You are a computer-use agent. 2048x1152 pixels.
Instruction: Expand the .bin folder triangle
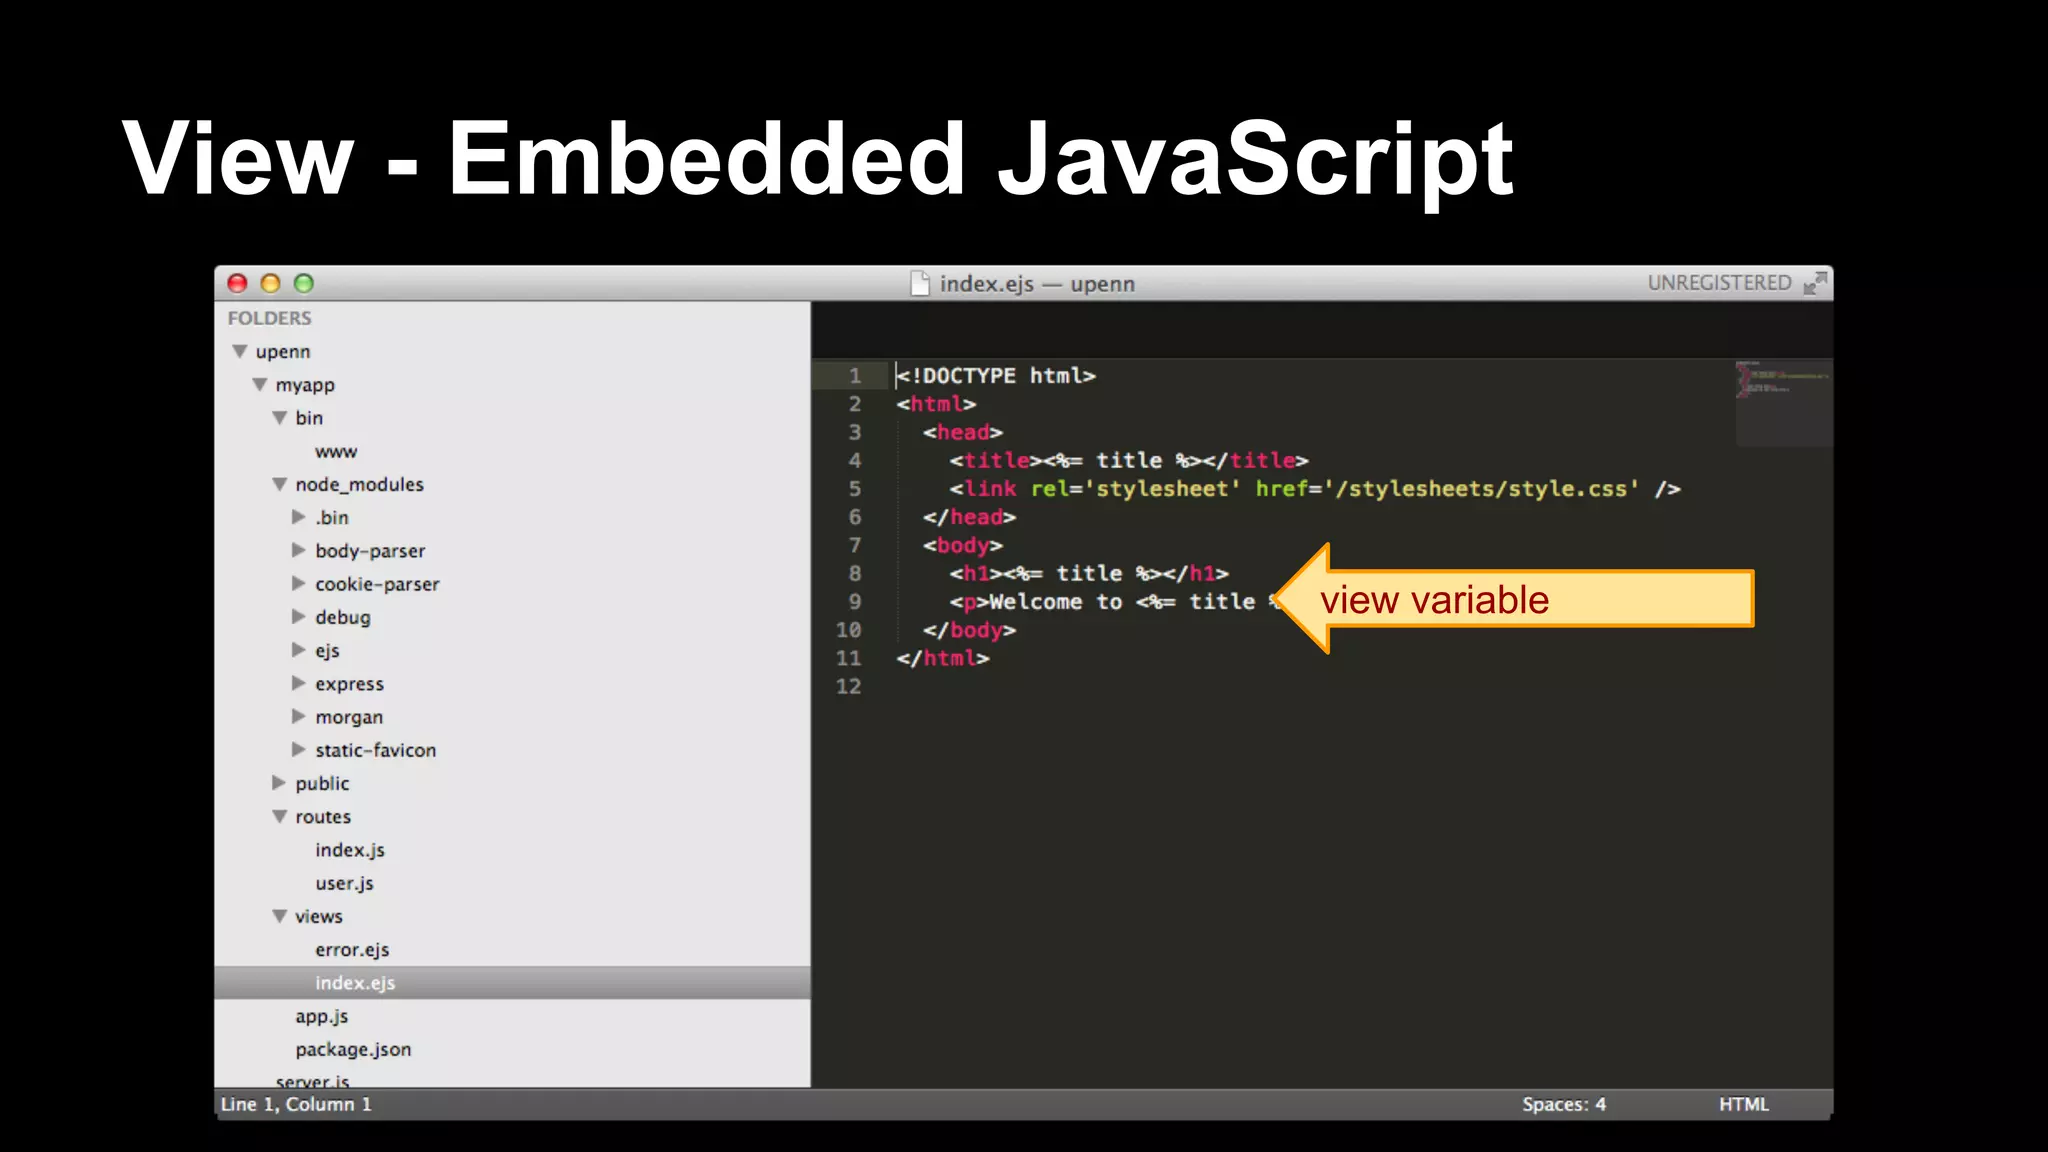pos(299,517)
